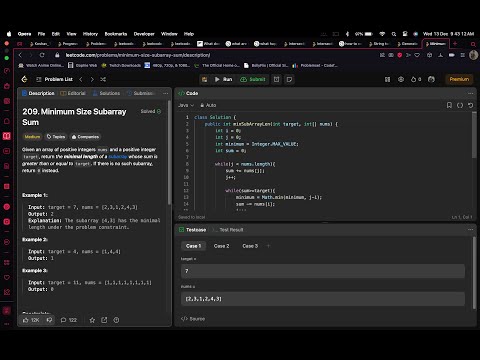Open the help question mark icon
This screenshot has height=360, width=480.
pos(116,320)
